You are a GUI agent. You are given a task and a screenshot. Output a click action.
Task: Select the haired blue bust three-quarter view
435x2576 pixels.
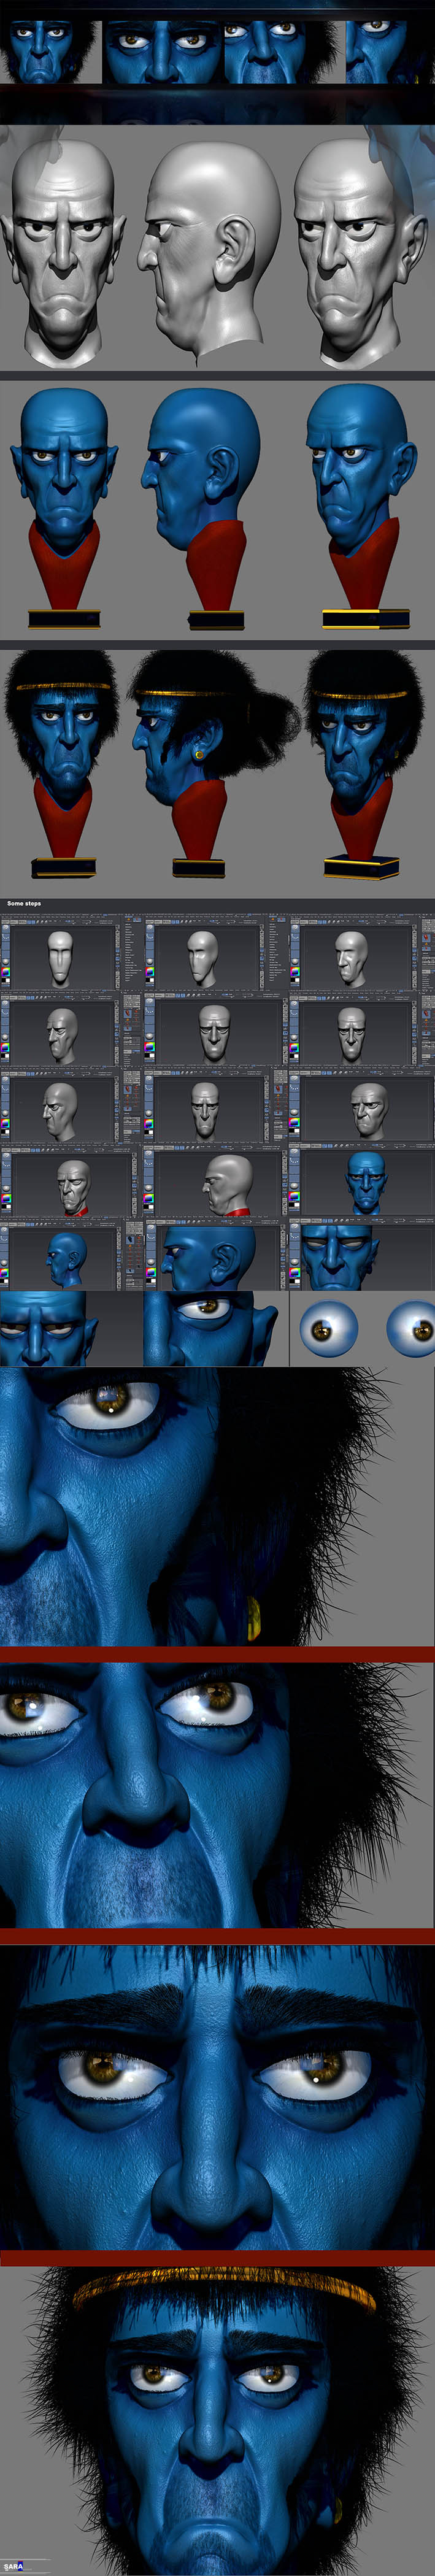[363, 764]
